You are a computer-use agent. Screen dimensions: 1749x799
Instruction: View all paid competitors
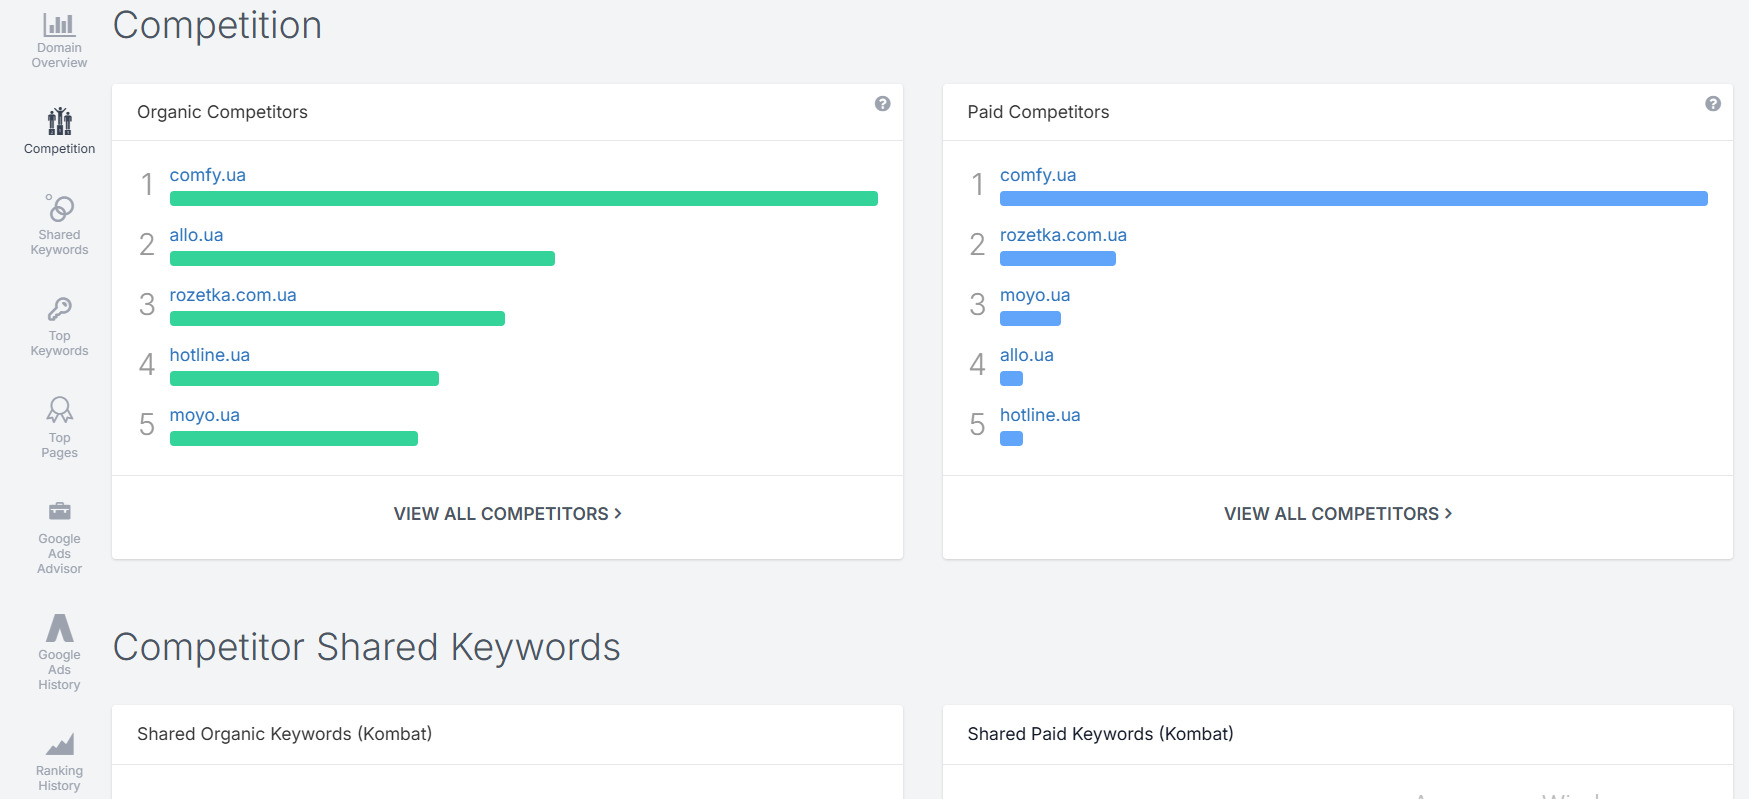(x=1338, y=514)
